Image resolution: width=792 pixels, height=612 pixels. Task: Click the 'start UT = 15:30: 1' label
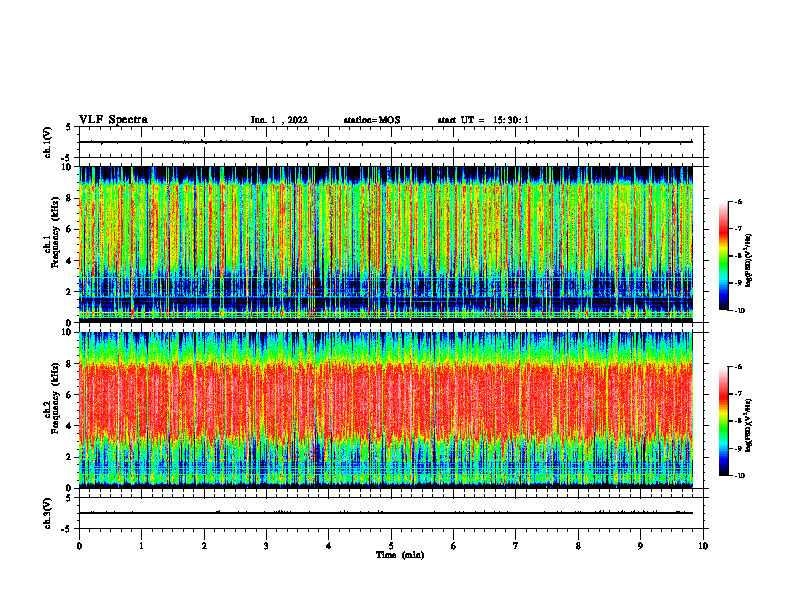pyautogui.click(x=483, y=120)
